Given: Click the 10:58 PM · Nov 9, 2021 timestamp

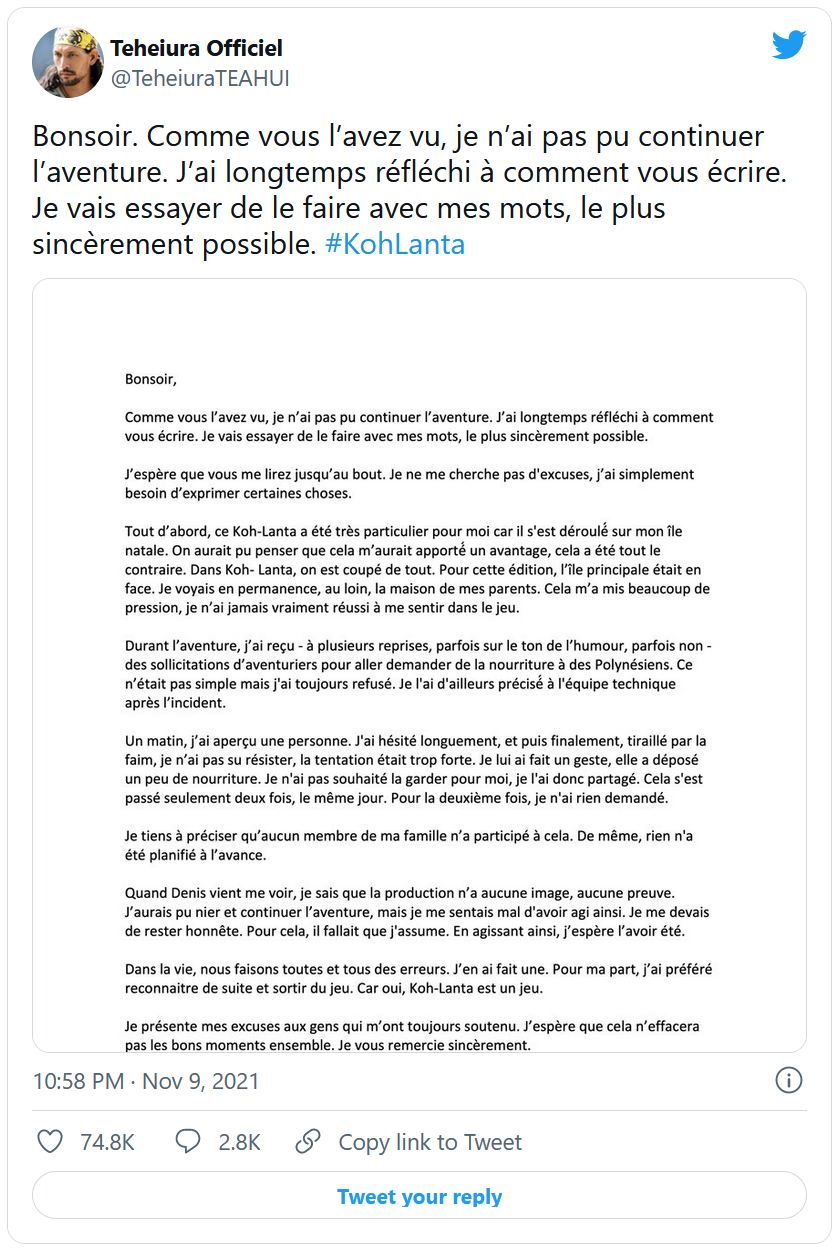Looking at the screenshot, I should (146, 1081).
